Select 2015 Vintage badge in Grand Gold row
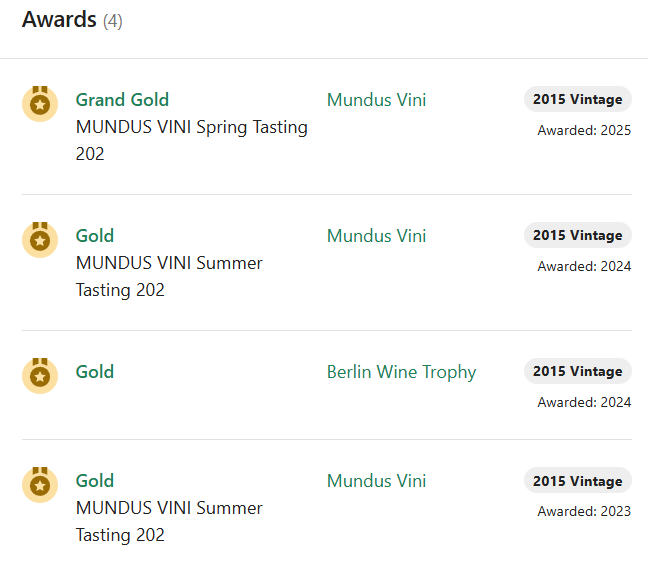The width and height of the screenshot is (648, 561). 577,99
